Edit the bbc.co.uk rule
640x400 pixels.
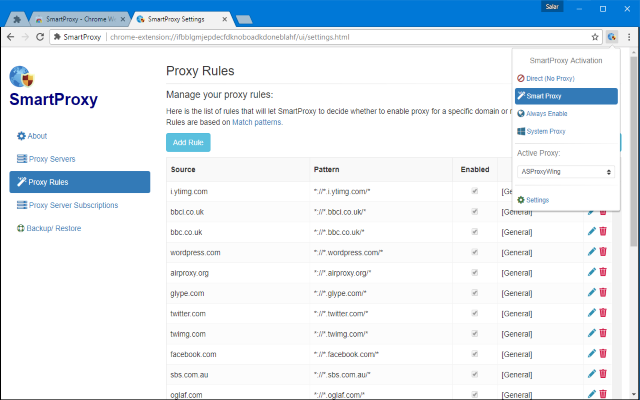pos(591,231)
